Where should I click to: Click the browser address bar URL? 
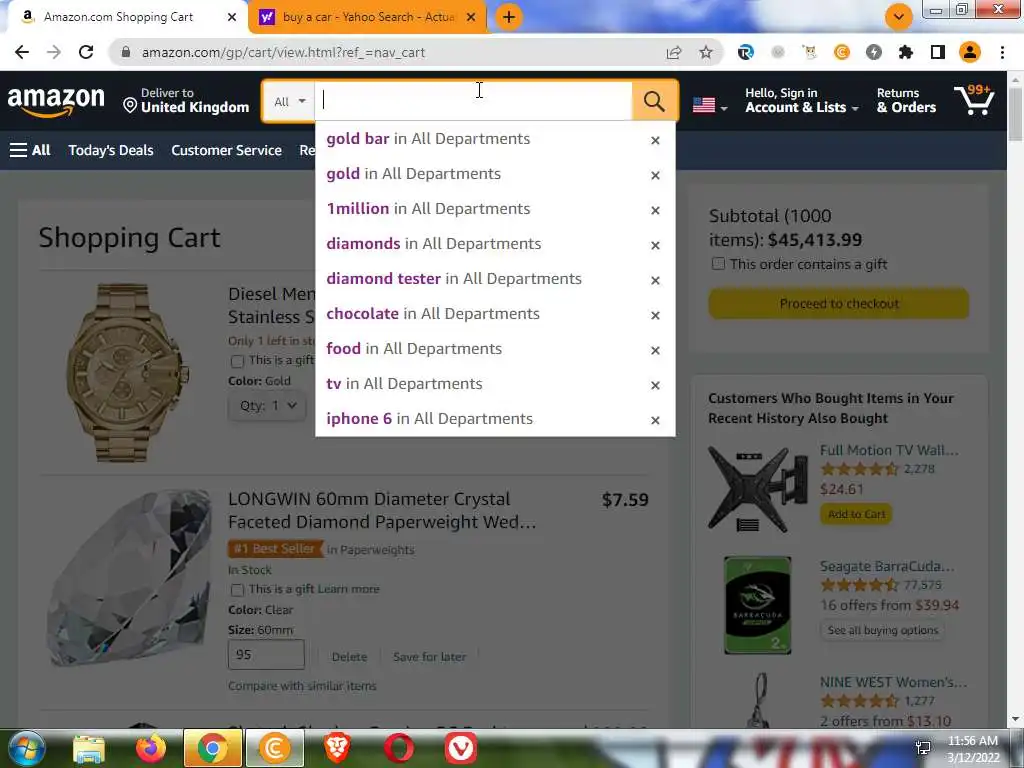(x=283, y=52)
